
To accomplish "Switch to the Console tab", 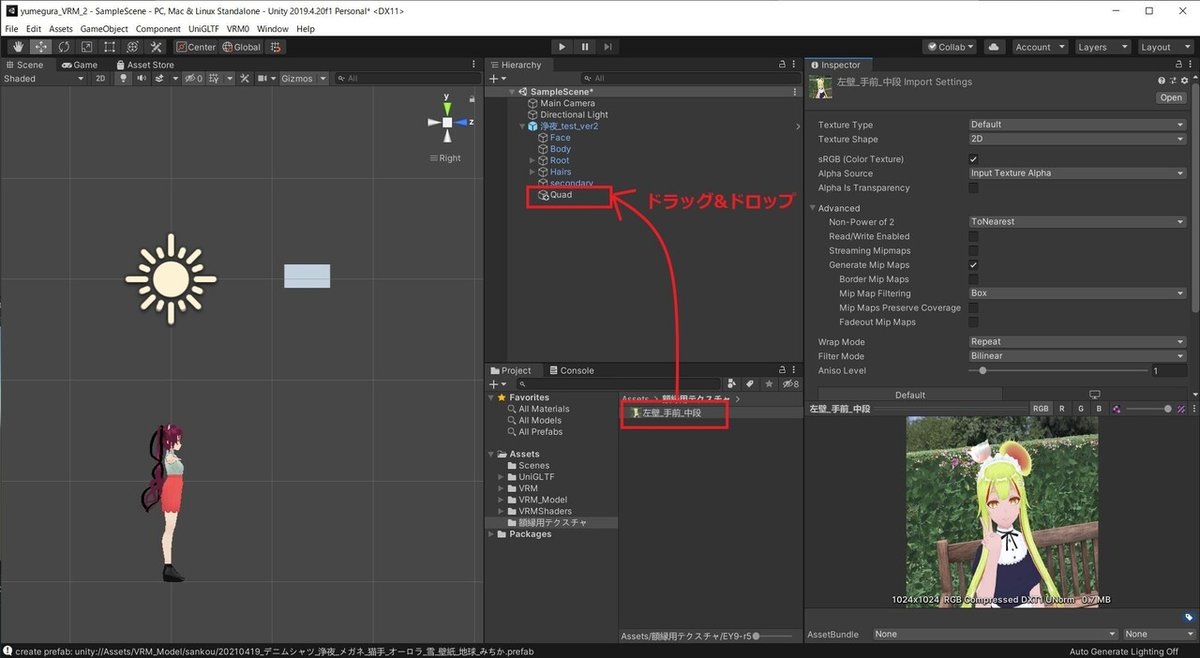I will point(571,370).
